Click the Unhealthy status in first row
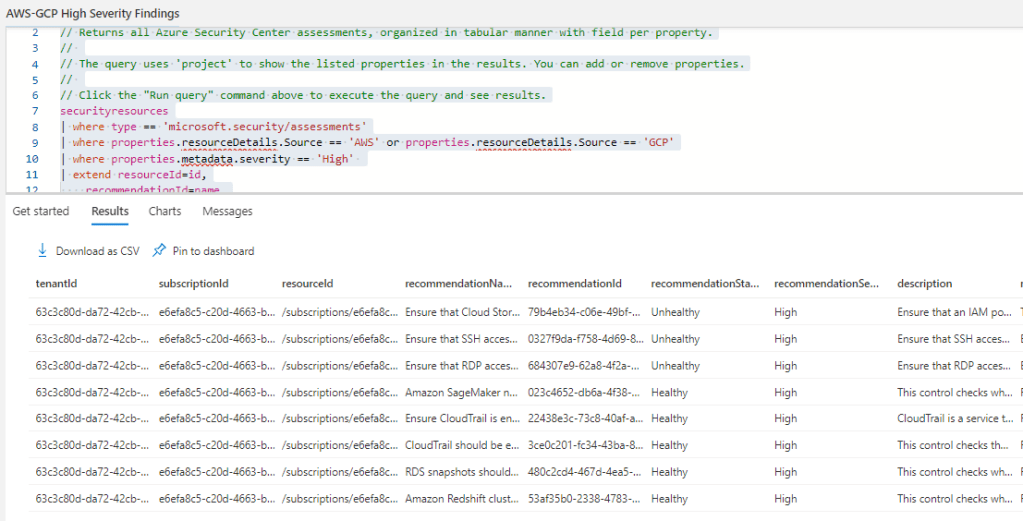The image size is (1023, 521). click(x=675, y=312)
